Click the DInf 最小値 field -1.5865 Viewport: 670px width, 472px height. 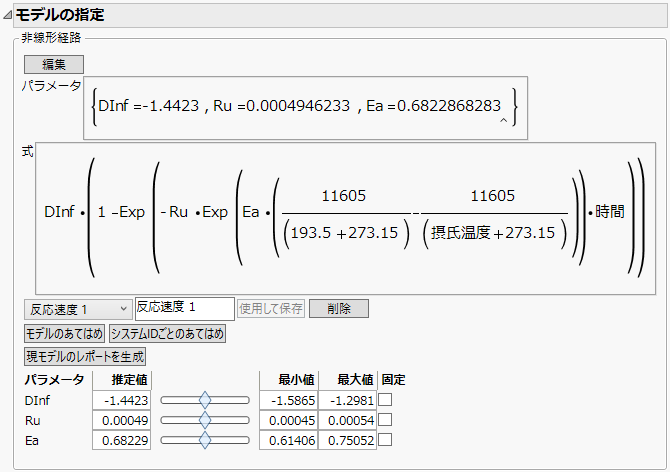(288, 400)
